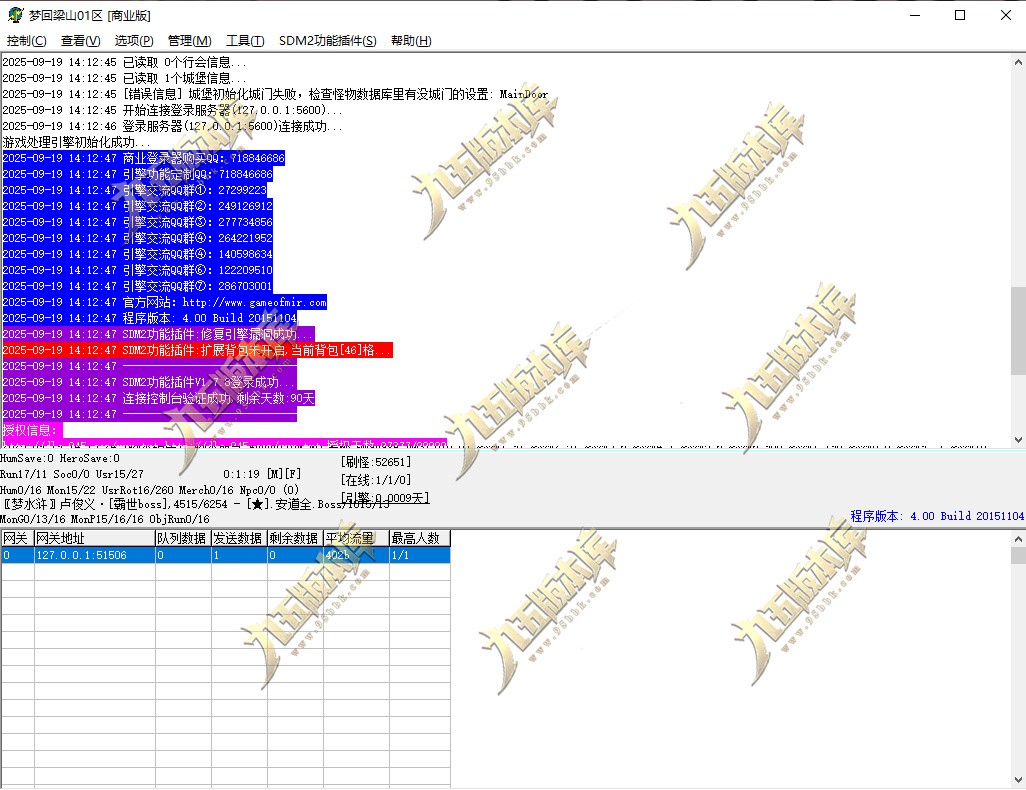The image size is (1026, 790).
Task: Click the 最高人数 column header
Action: click(x=419, y=538)
